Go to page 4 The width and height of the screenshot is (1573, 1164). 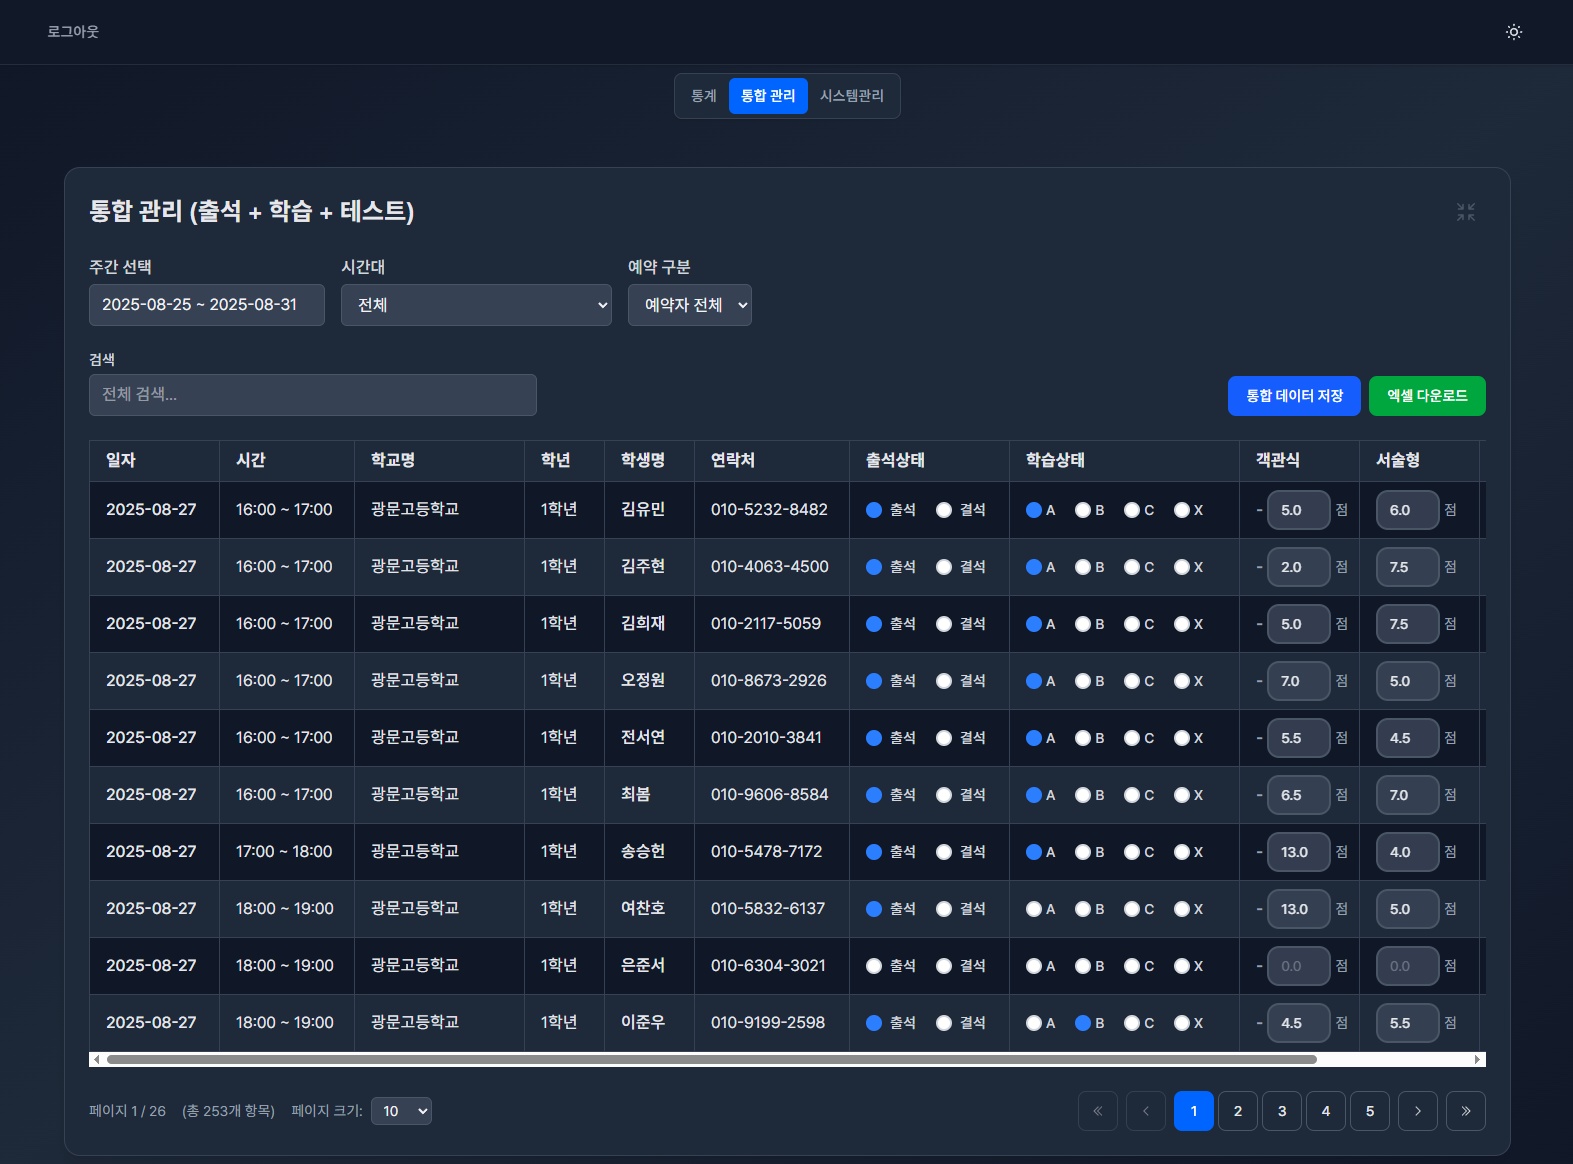[x=1326, y=1111]
